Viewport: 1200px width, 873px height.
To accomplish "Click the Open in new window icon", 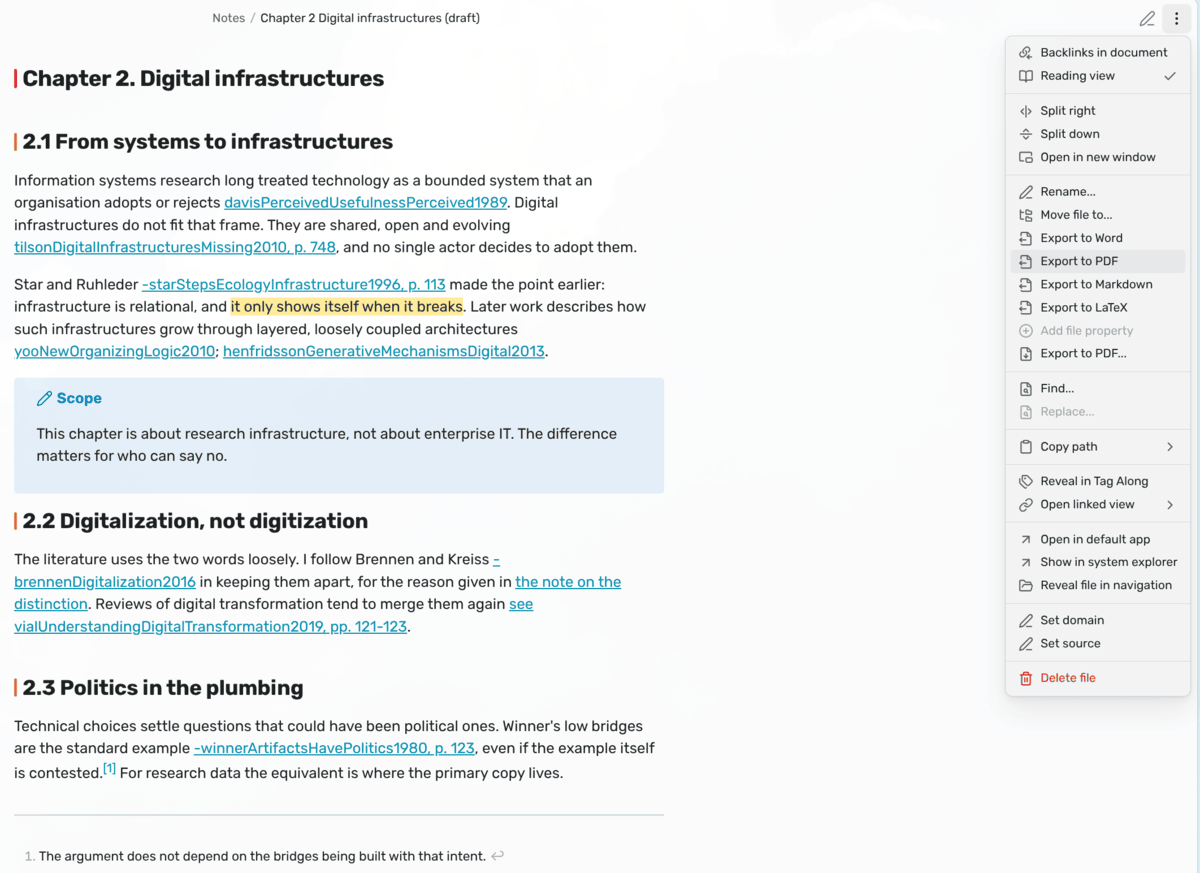I will [1025, 157].
